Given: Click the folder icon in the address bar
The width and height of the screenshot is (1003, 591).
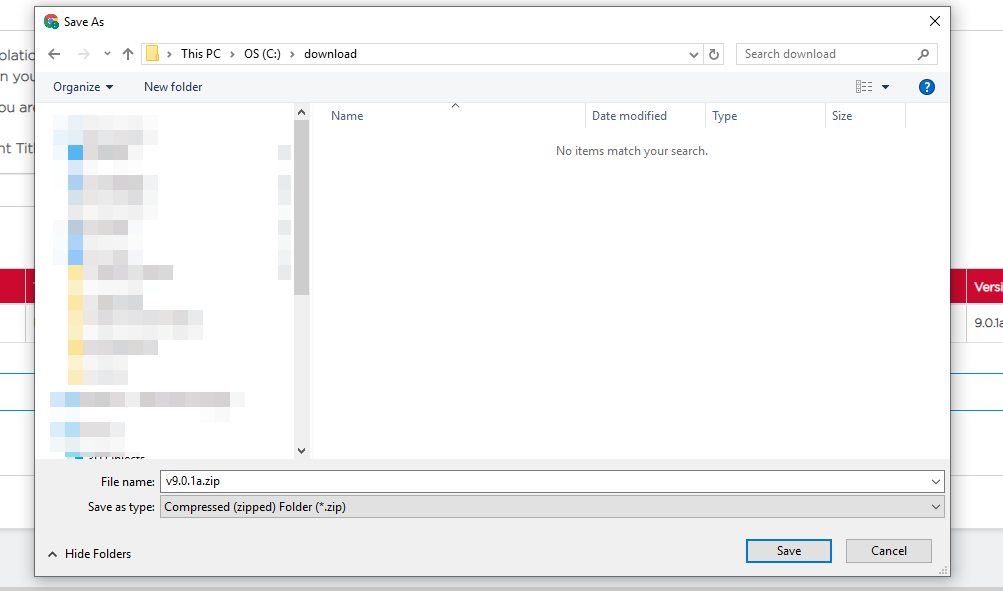Looking at the screenshot, I should pos(152,53).
